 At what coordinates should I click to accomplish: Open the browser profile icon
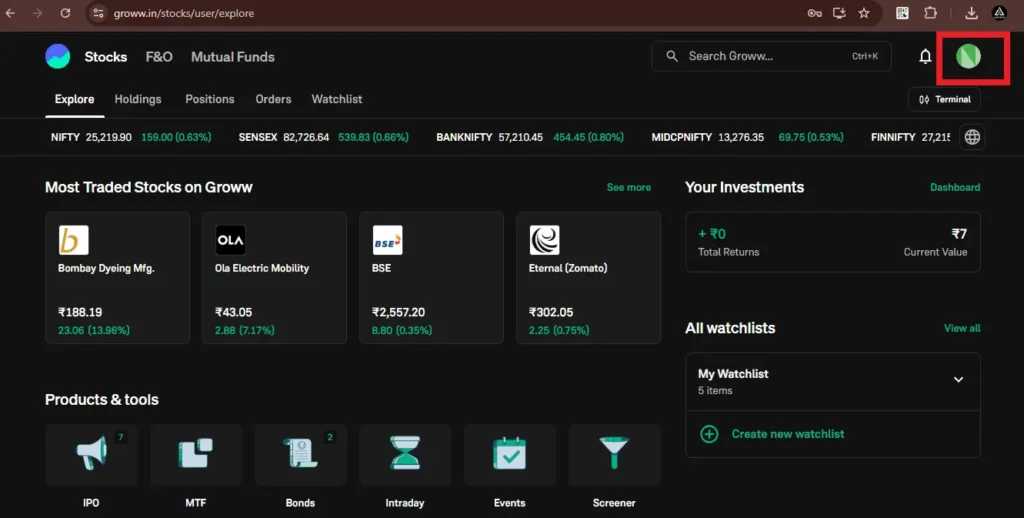pos(999,13)
